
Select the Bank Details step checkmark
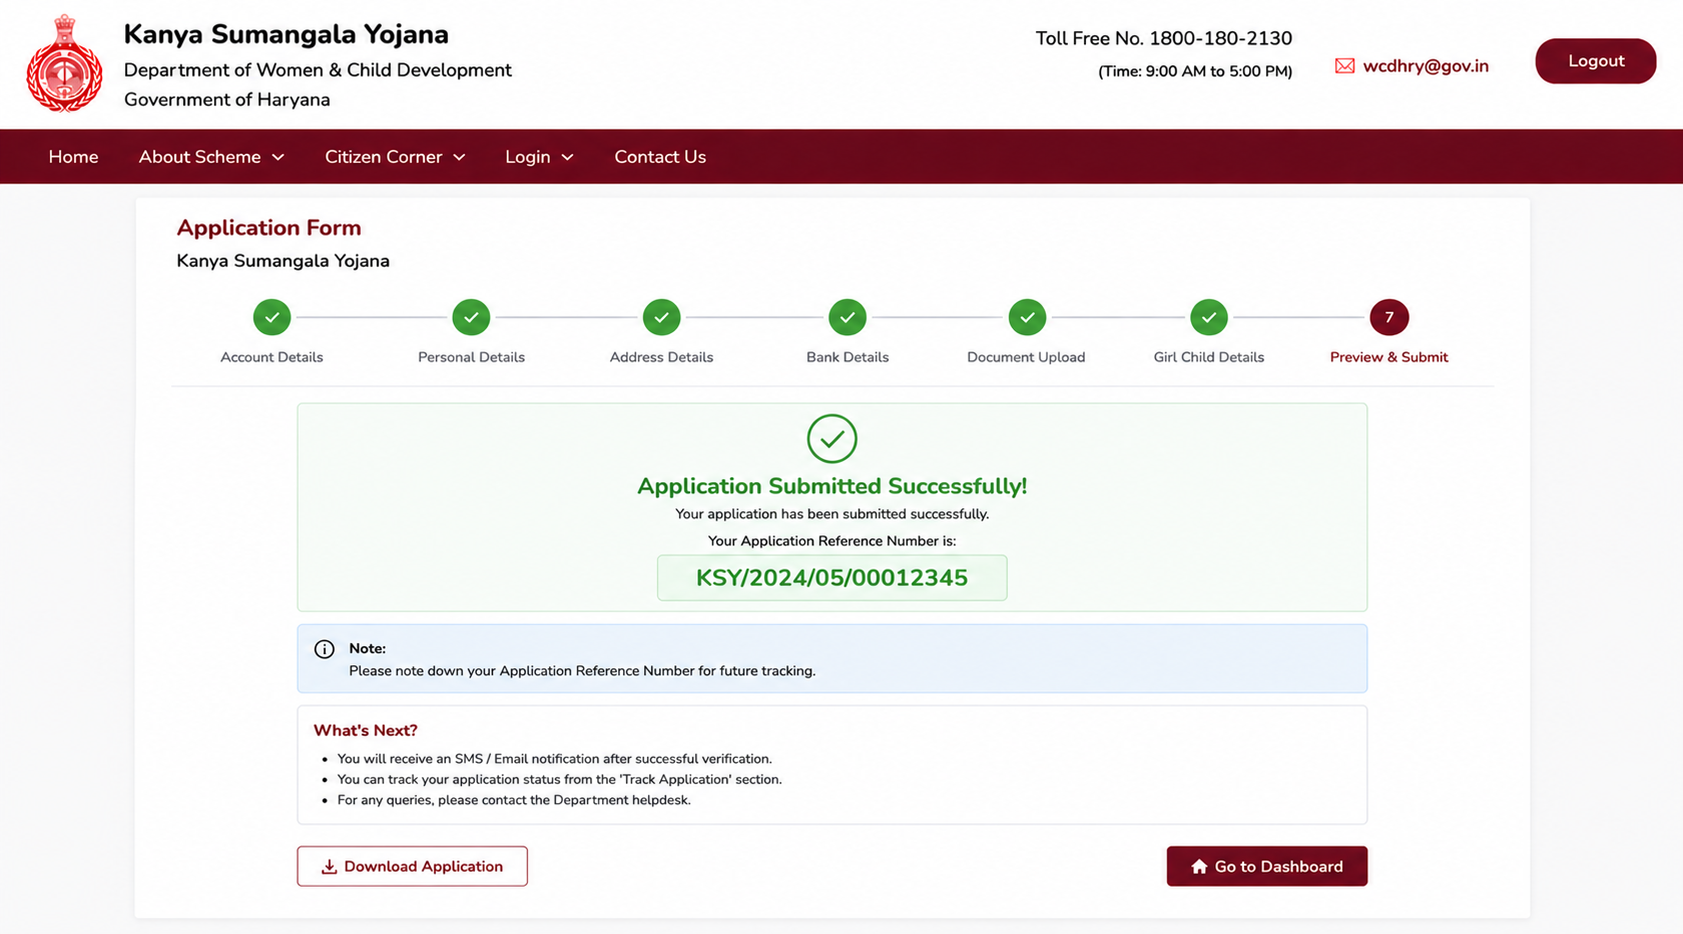(x=847, y=317)
